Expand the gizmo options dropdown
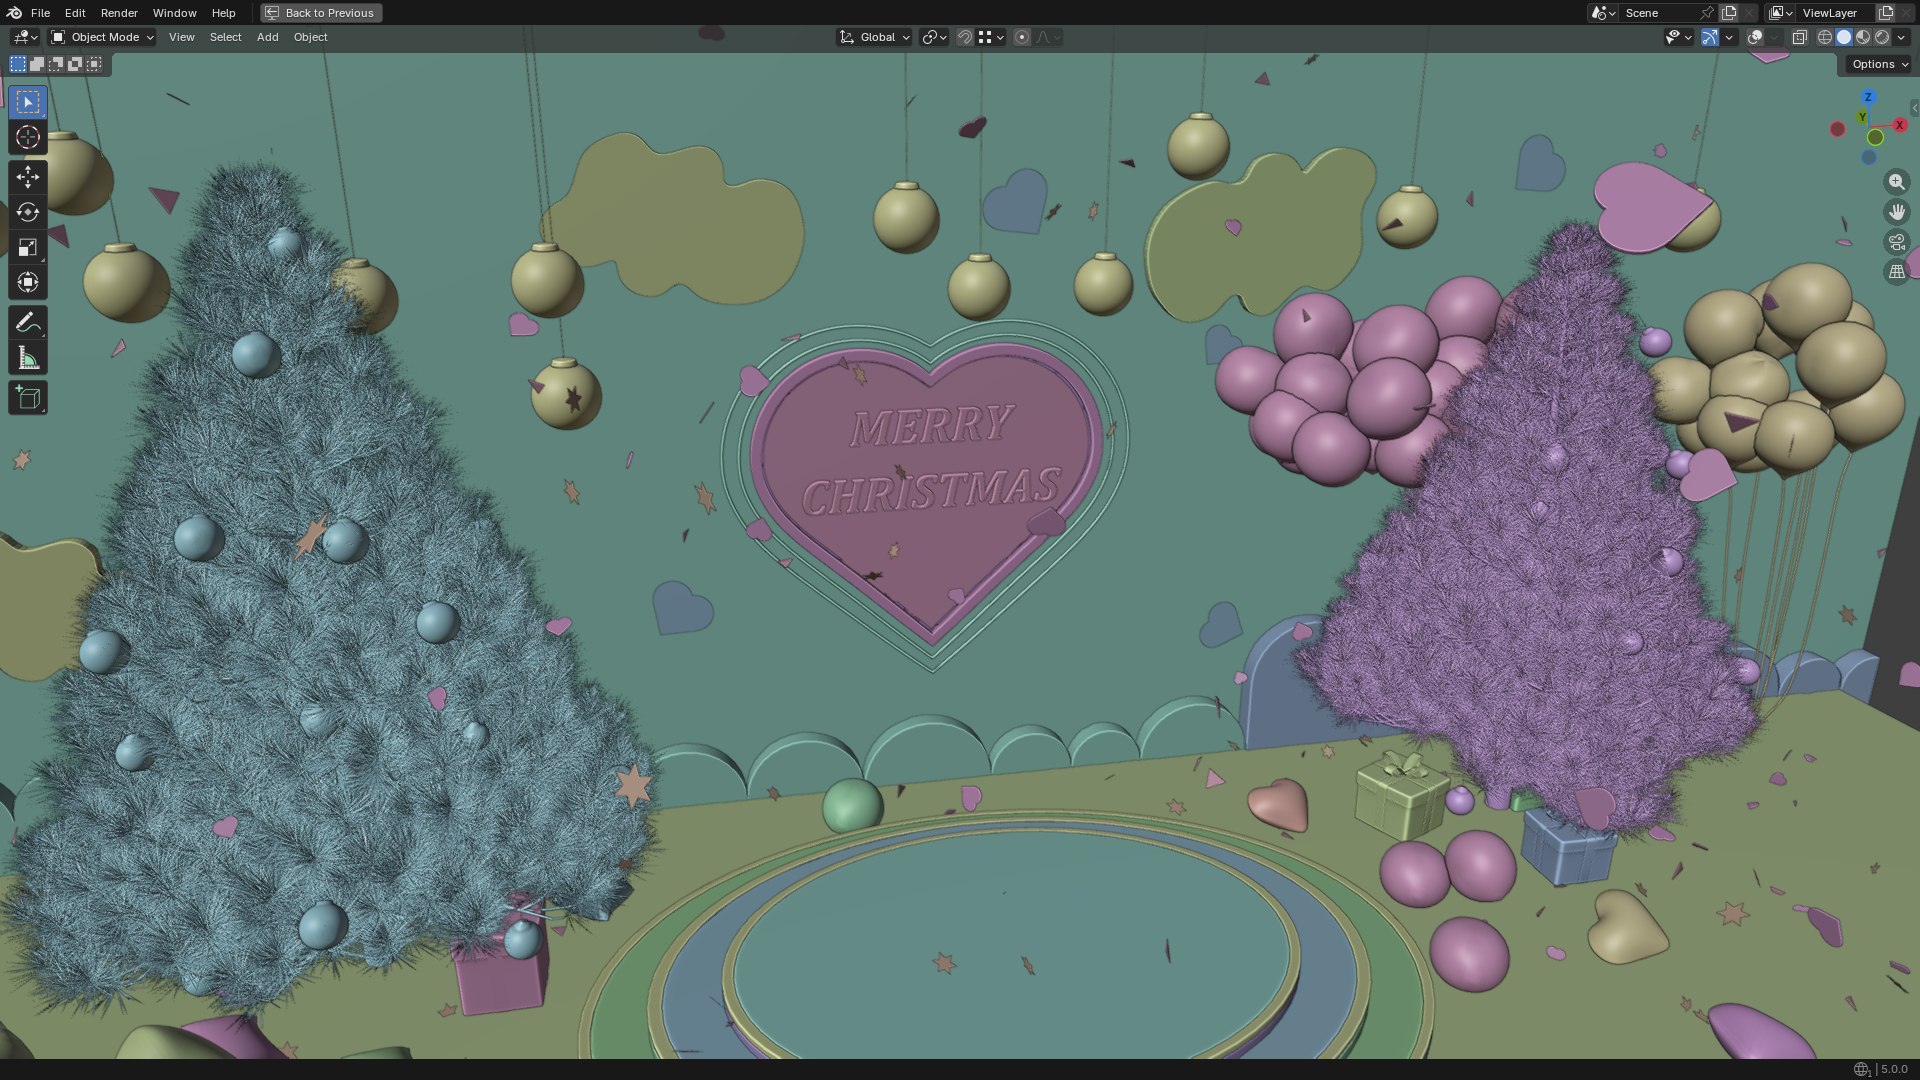The height and width of the screenshot is (1080, 1920). pos(1729,37)
